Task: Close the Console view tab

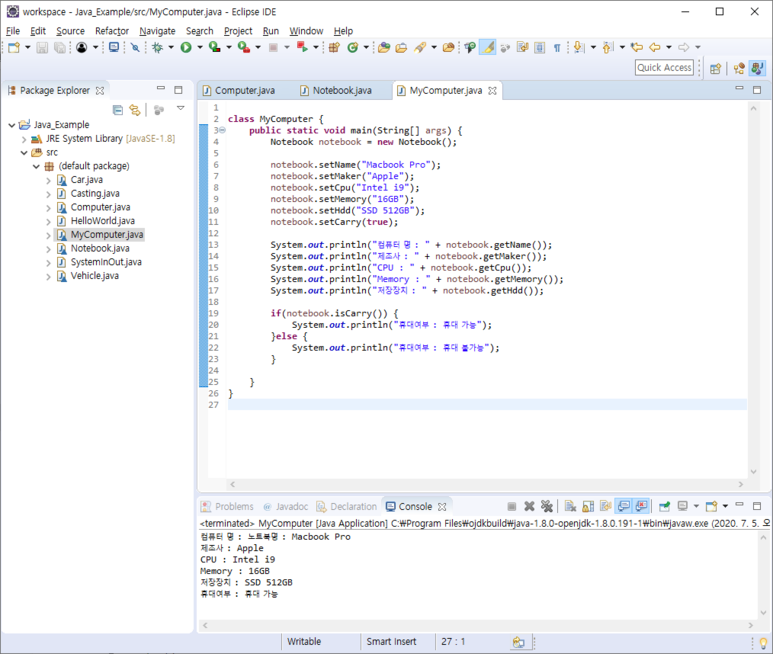Action: 442,507
